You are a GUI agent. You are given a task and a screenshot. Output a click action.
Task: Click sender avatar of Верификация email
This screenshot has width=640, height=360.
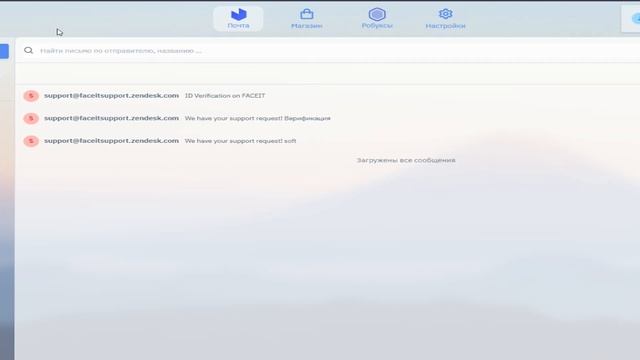31,118
